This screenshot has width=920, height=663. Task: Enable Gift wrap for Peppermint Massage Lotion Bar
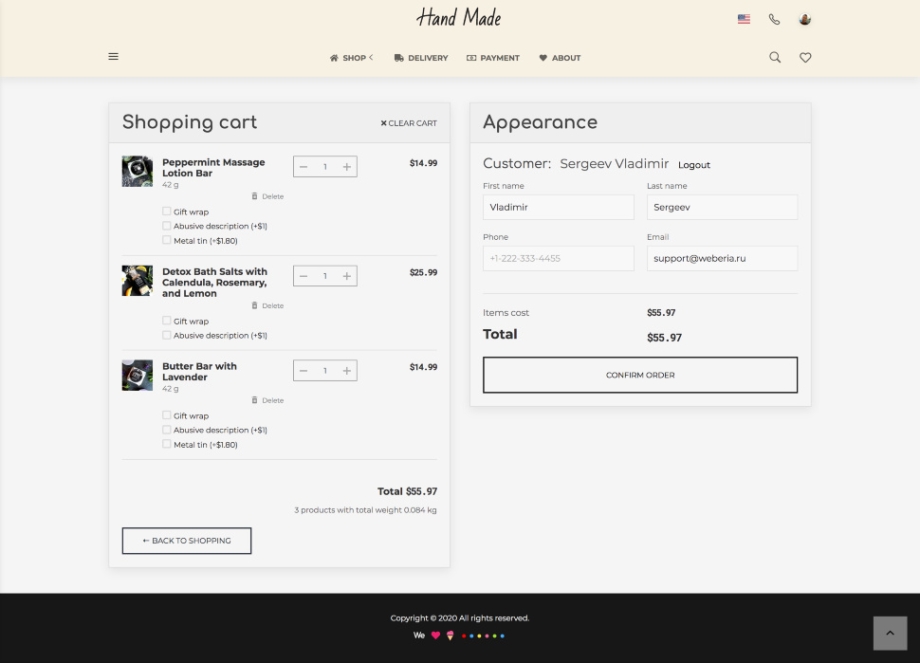click(x=167, y=212)
